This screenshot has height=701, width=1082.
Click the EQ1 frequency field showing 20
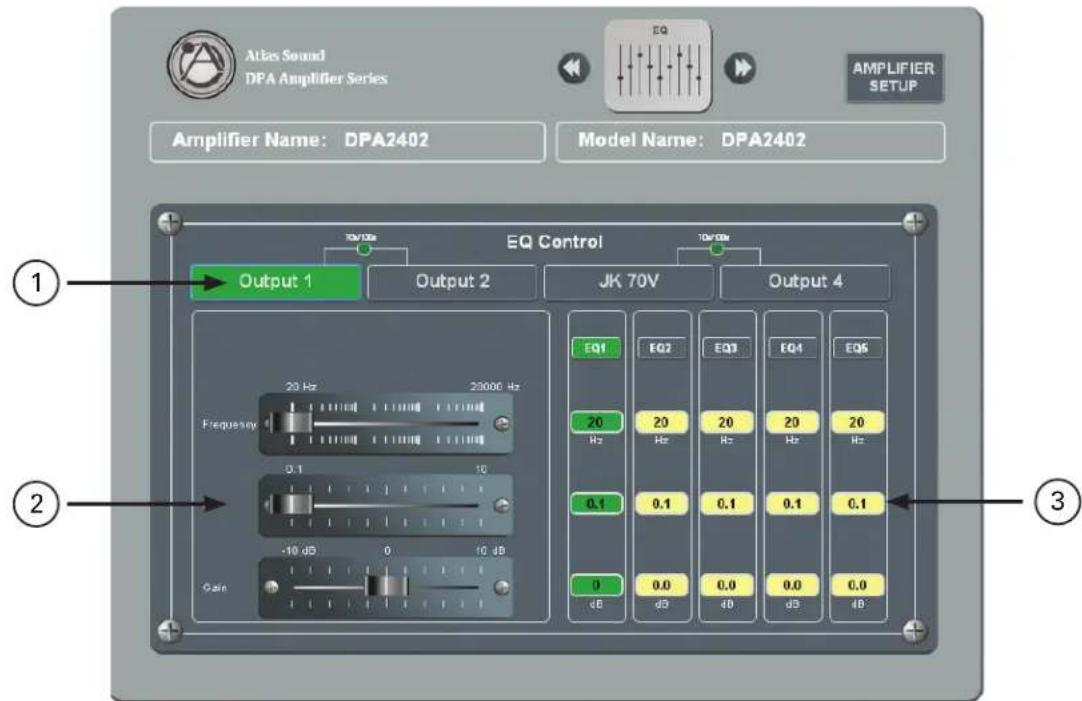596,422
